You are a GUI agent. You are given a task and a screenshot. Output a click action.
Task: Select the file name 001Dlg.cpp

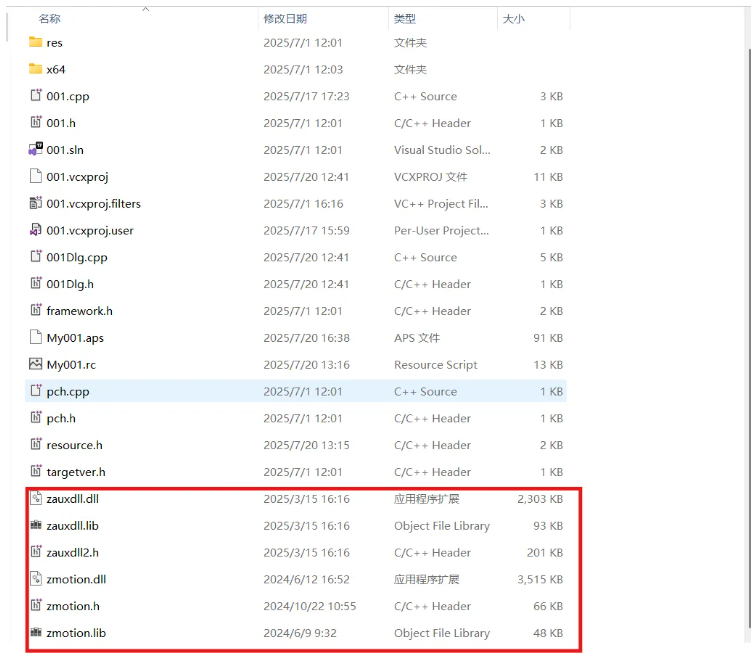[77, 257]
